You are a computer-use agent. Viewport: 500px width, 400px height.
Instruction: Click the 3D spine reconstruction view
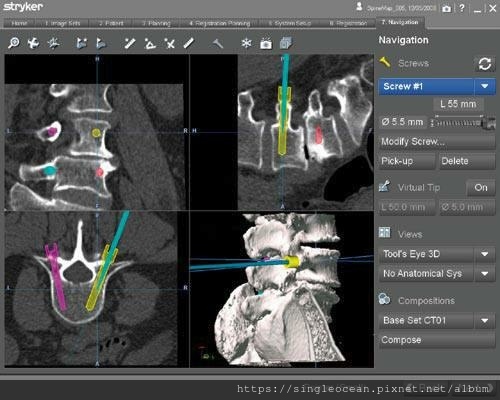tap(282, 289)
